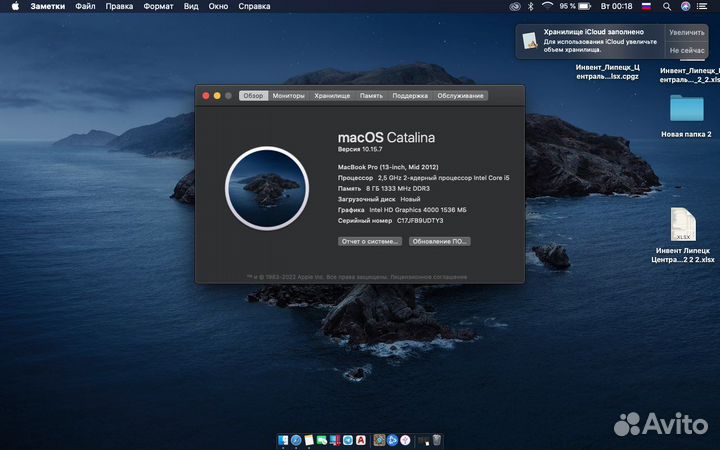Open the Справка menu
This screenshot has width=720, height=450.
coord(254,6)
